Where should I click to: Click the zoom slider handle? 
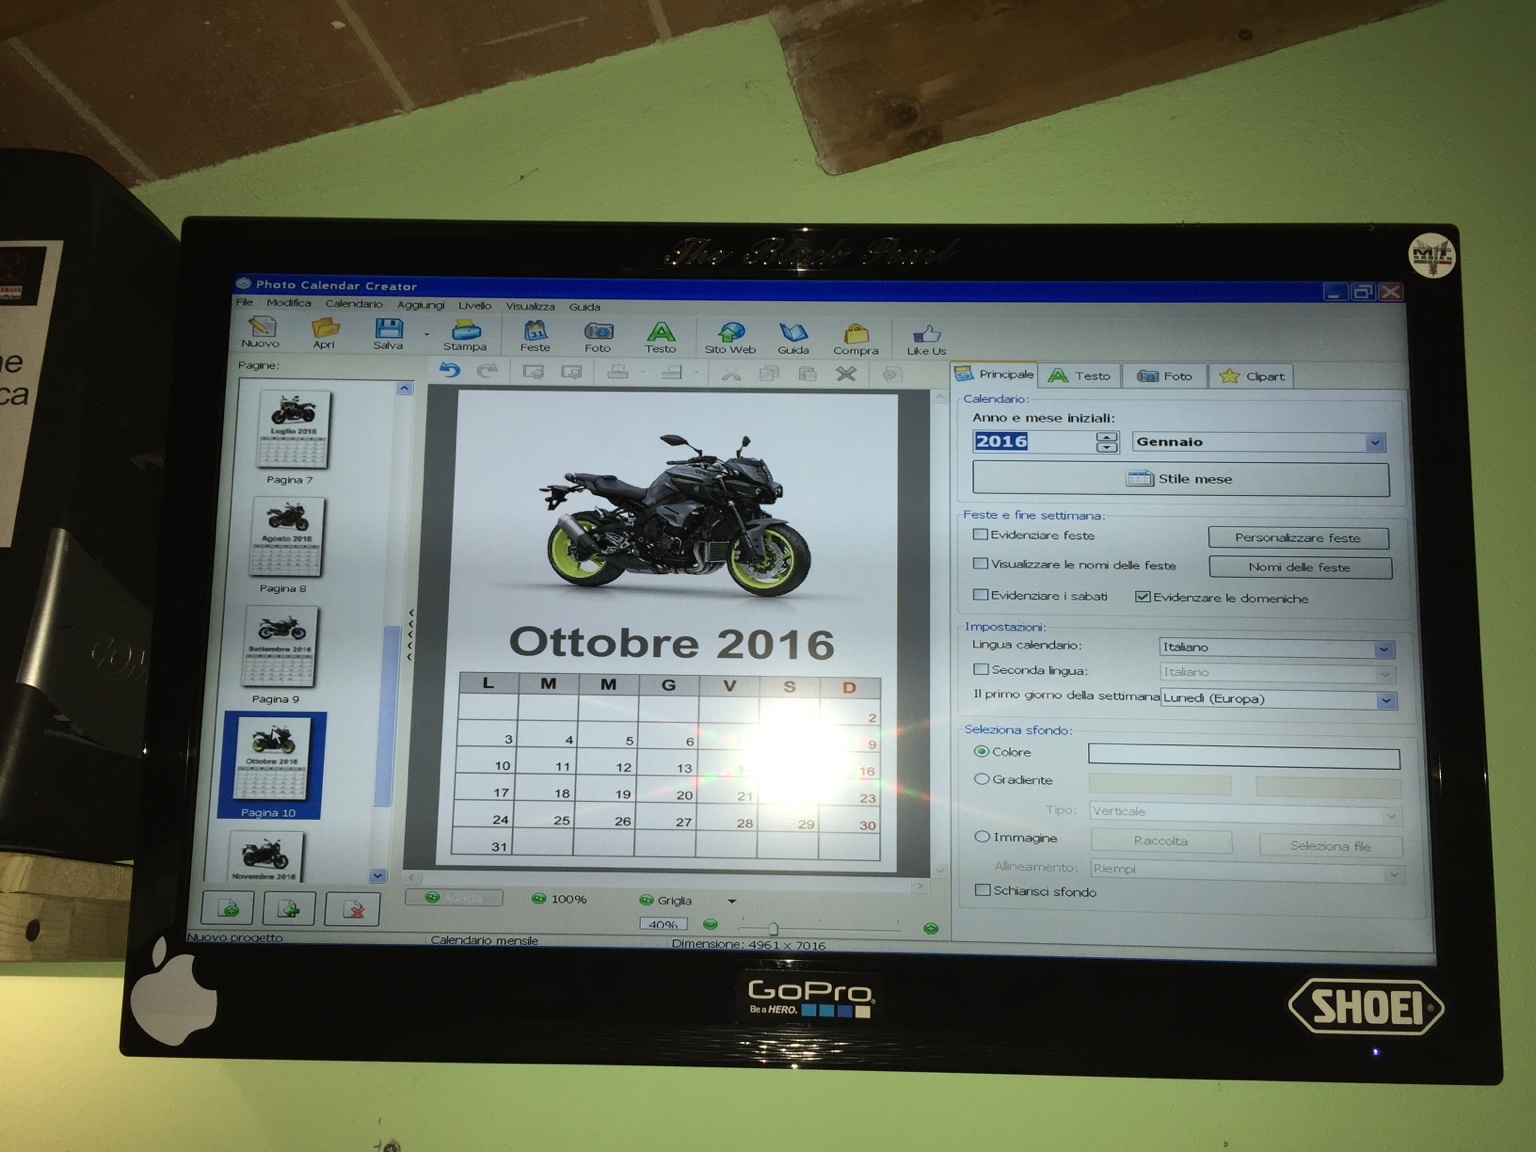coord(773,929)
